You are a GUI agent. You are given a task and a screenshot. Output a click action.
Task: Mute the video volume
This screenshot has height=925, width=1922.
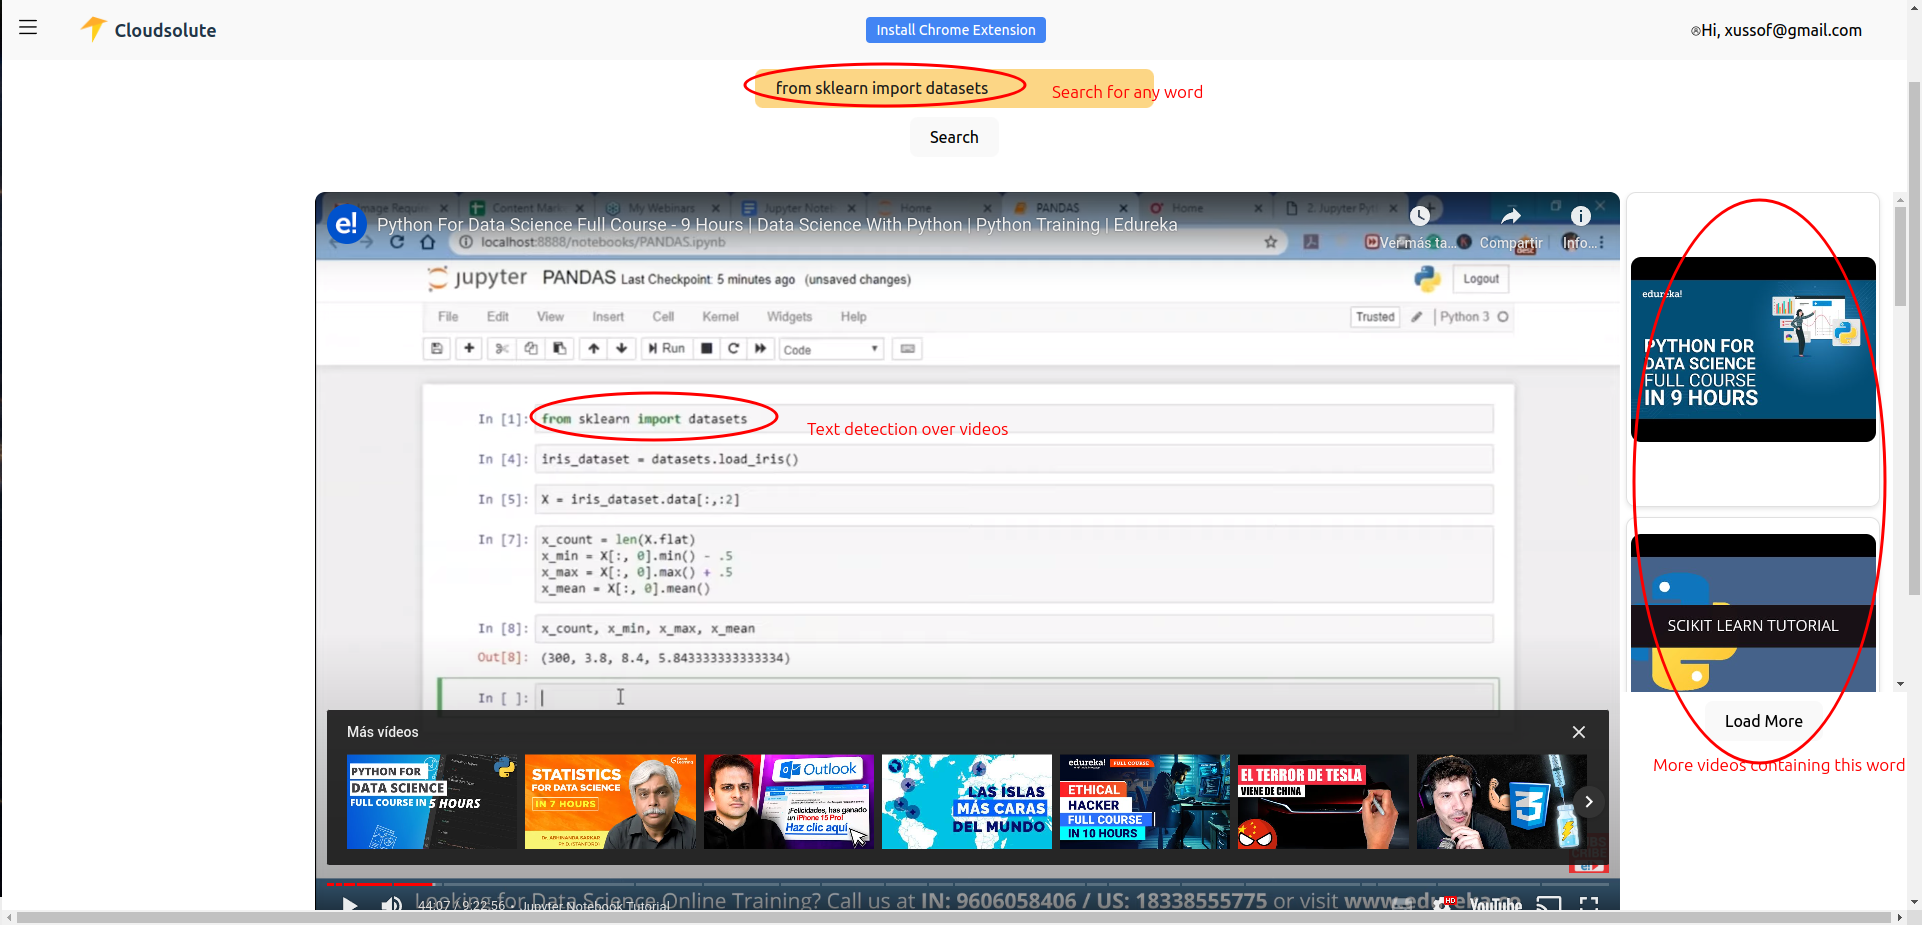pos(392,903)
